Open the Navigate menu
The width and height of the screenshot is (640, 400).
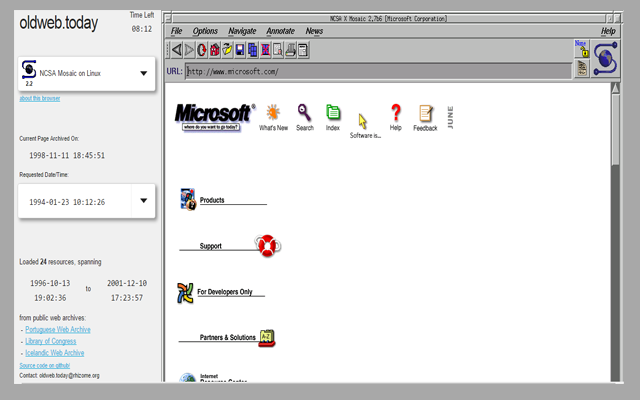[241, 31]
